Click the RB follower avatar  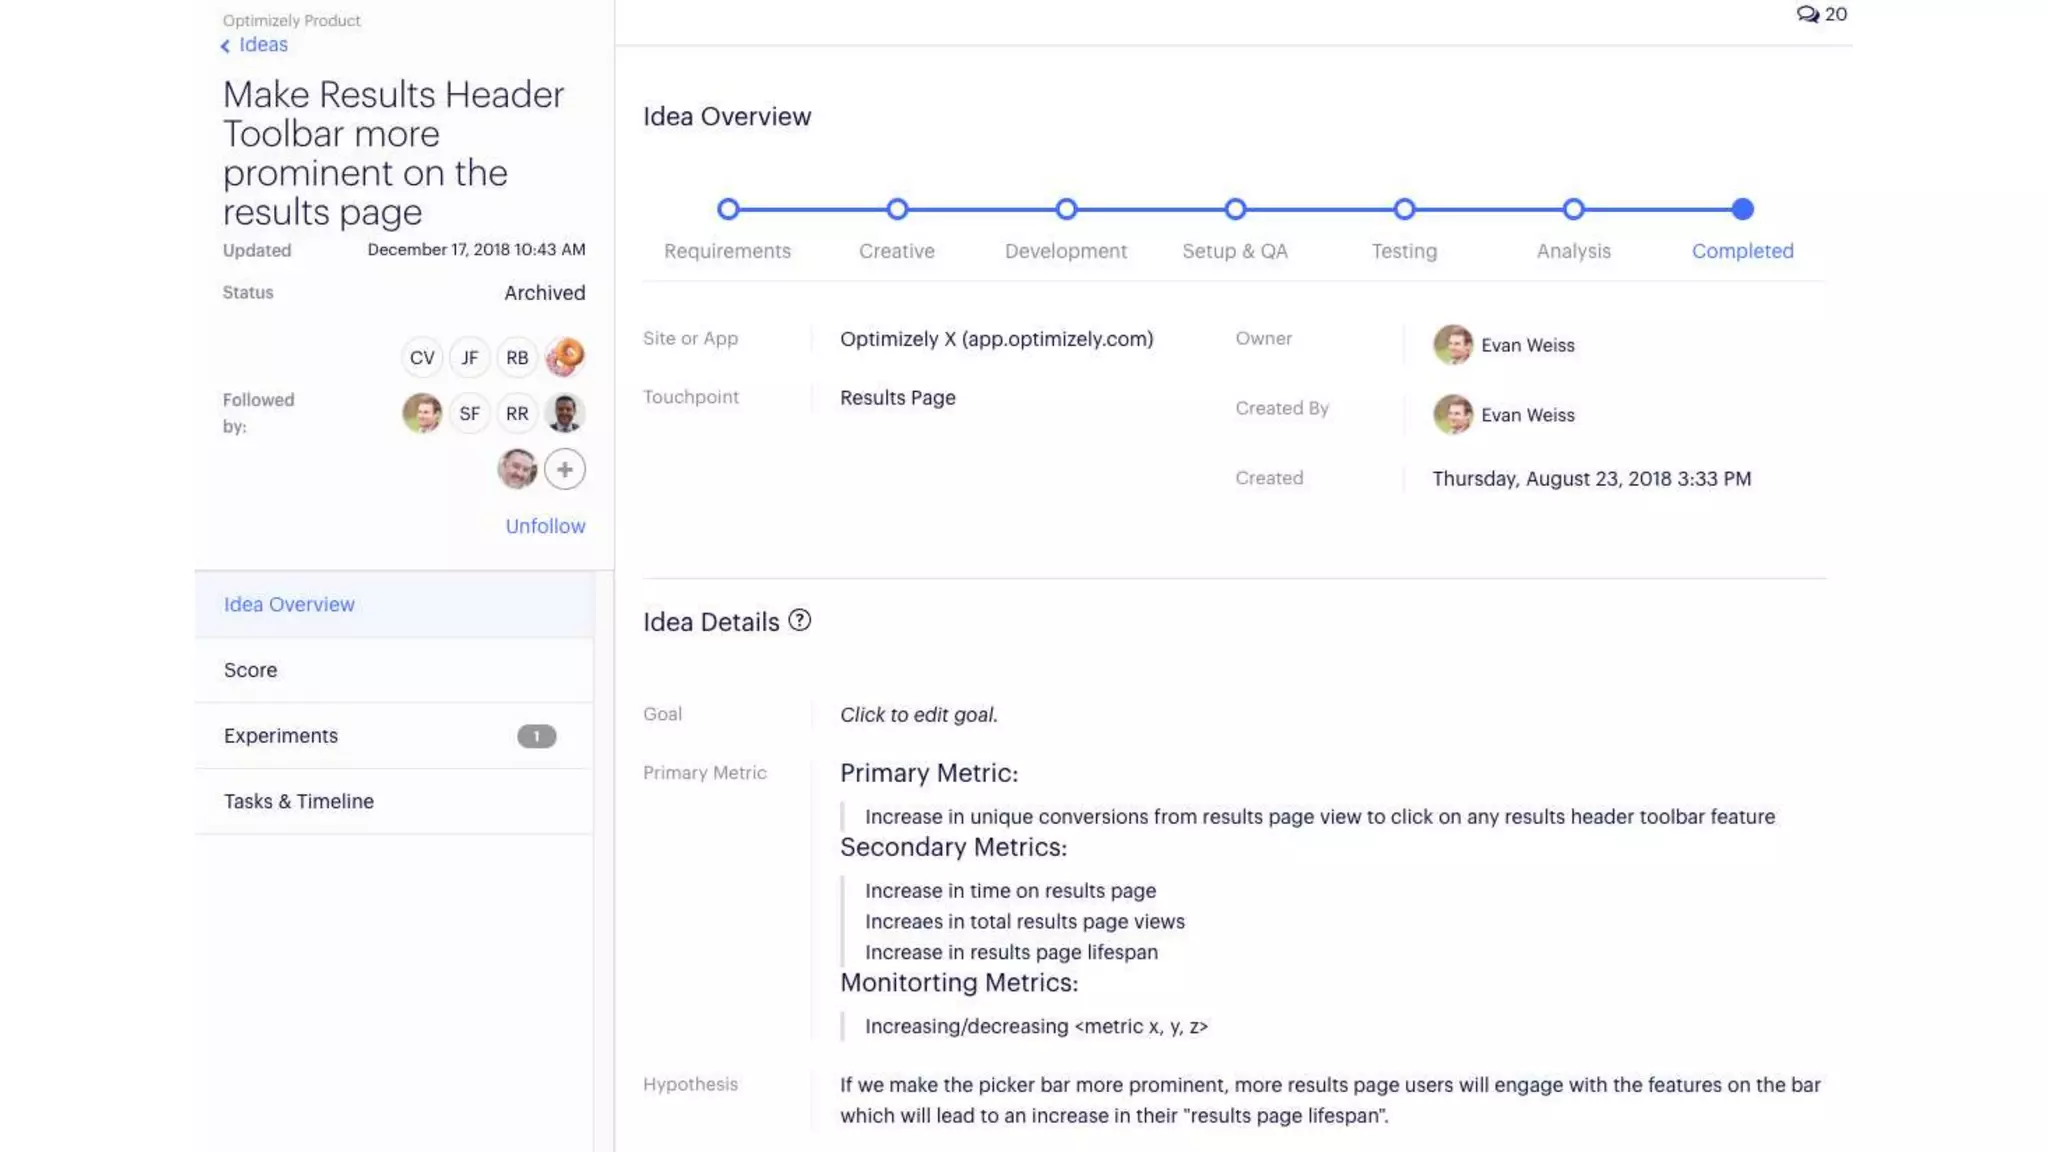coord(517,357)
